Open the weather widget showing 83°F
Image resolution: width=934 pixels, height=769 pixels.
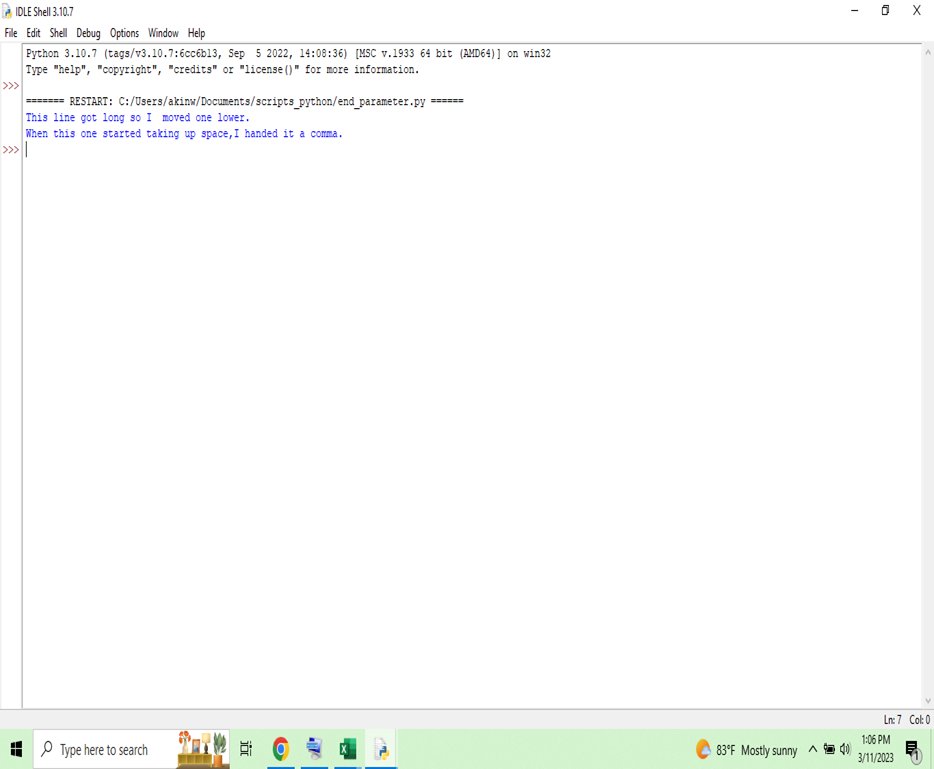coord(746,749)
